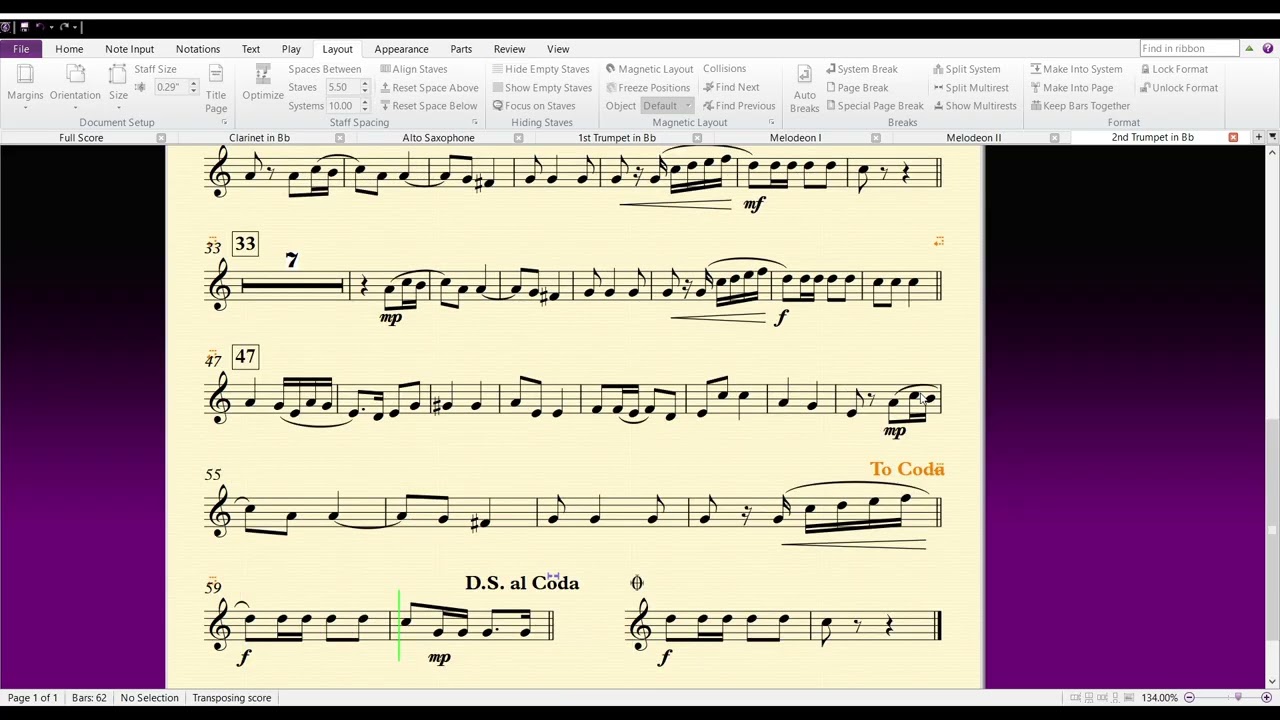1280x720 pixels.
Task: Click the Find in ribbon search box
Action: tap(1189, 48)
